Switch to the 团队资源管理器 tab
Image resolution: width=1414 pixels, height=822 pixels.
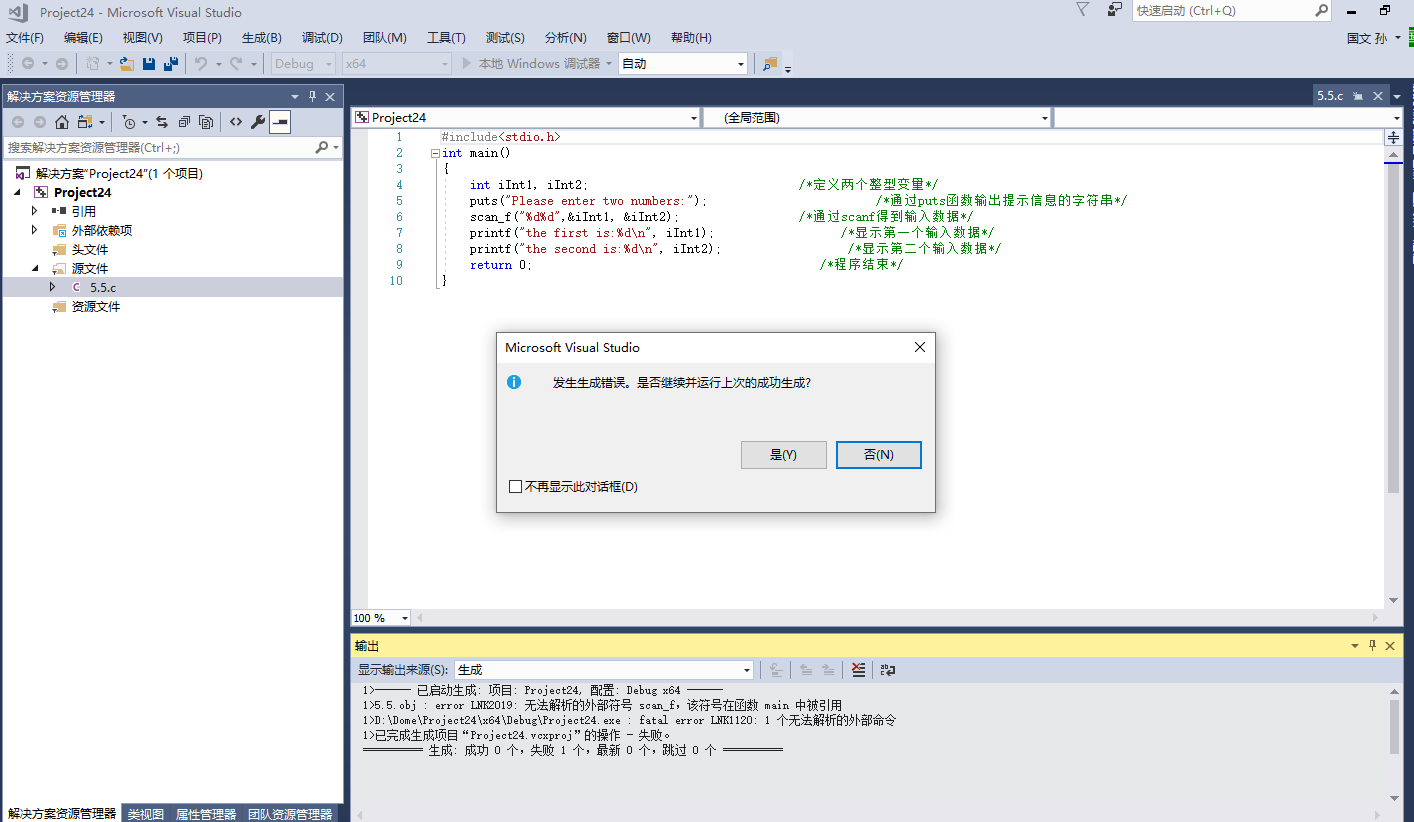tap(290, 814)
